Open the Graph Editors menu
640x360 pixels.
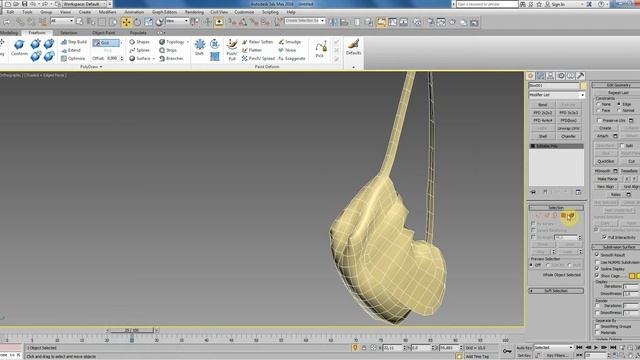(164, 12)
